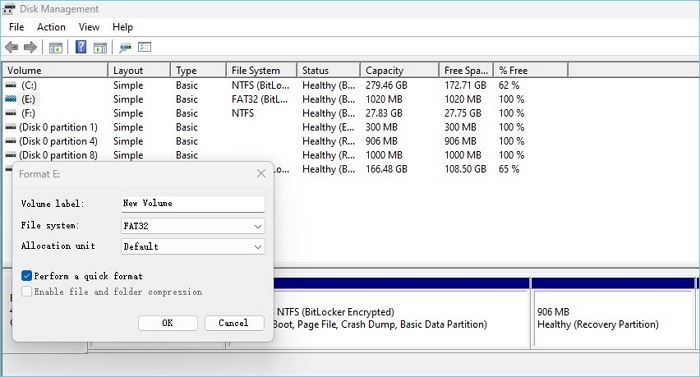Viewport: 700px width, 377px height.
Task: Select the (E:) volume drive icon
Action: 11,99
